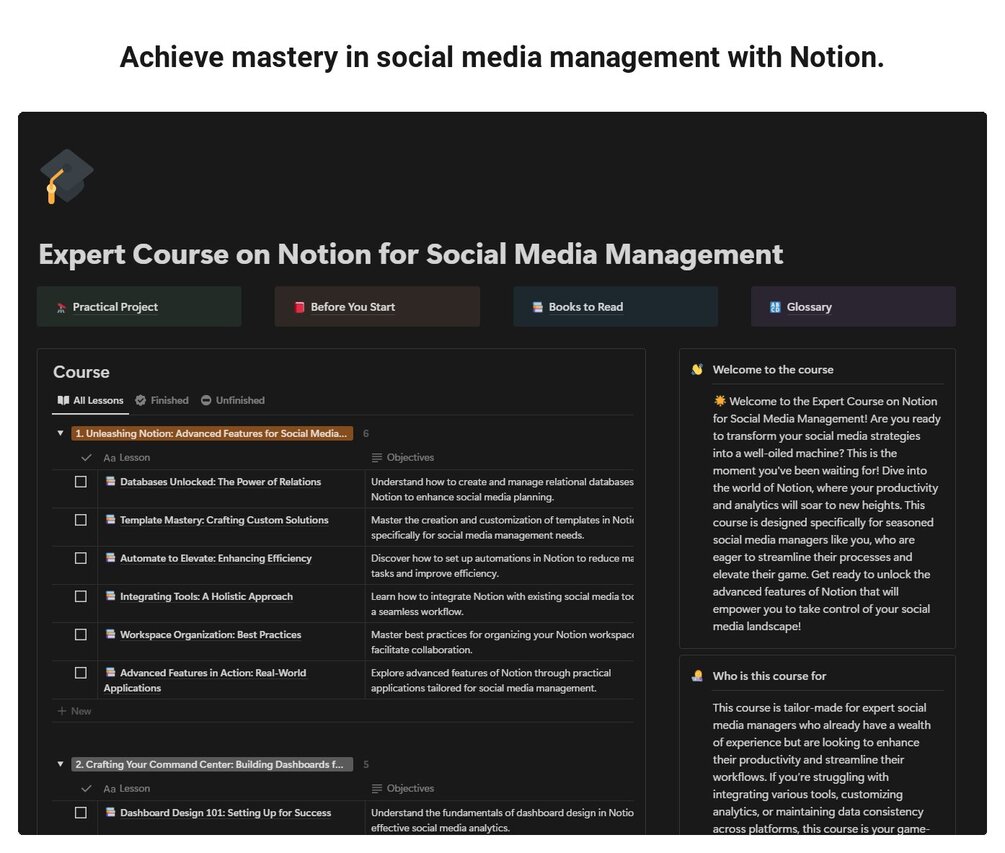The image size is (1005, 853).
Task: Tick the Automate to Elevate checkbox
Action: (81, 558)
